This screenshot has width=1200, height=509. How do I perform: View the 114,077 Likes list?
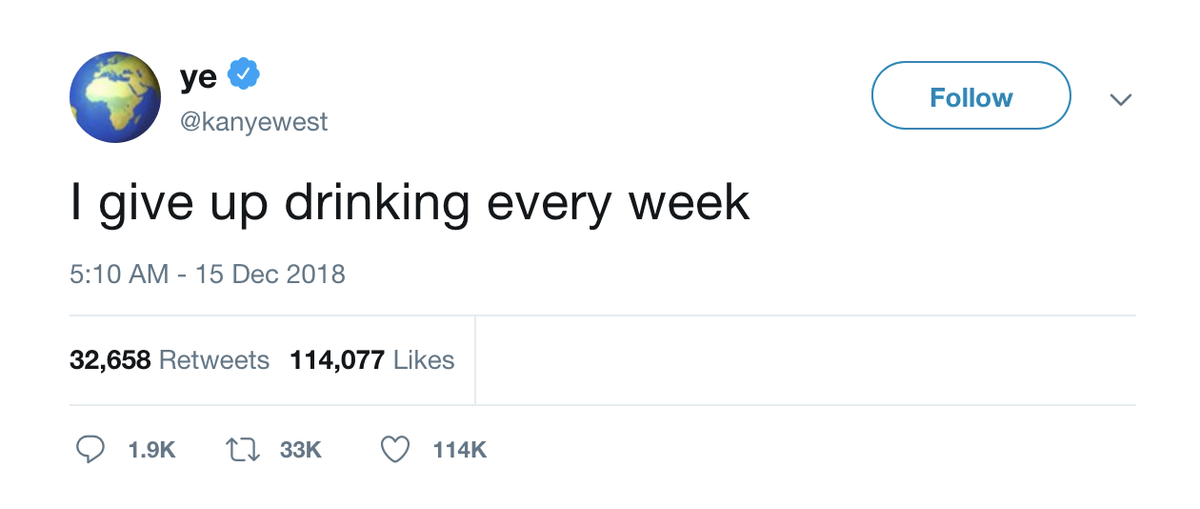point(371,360)
